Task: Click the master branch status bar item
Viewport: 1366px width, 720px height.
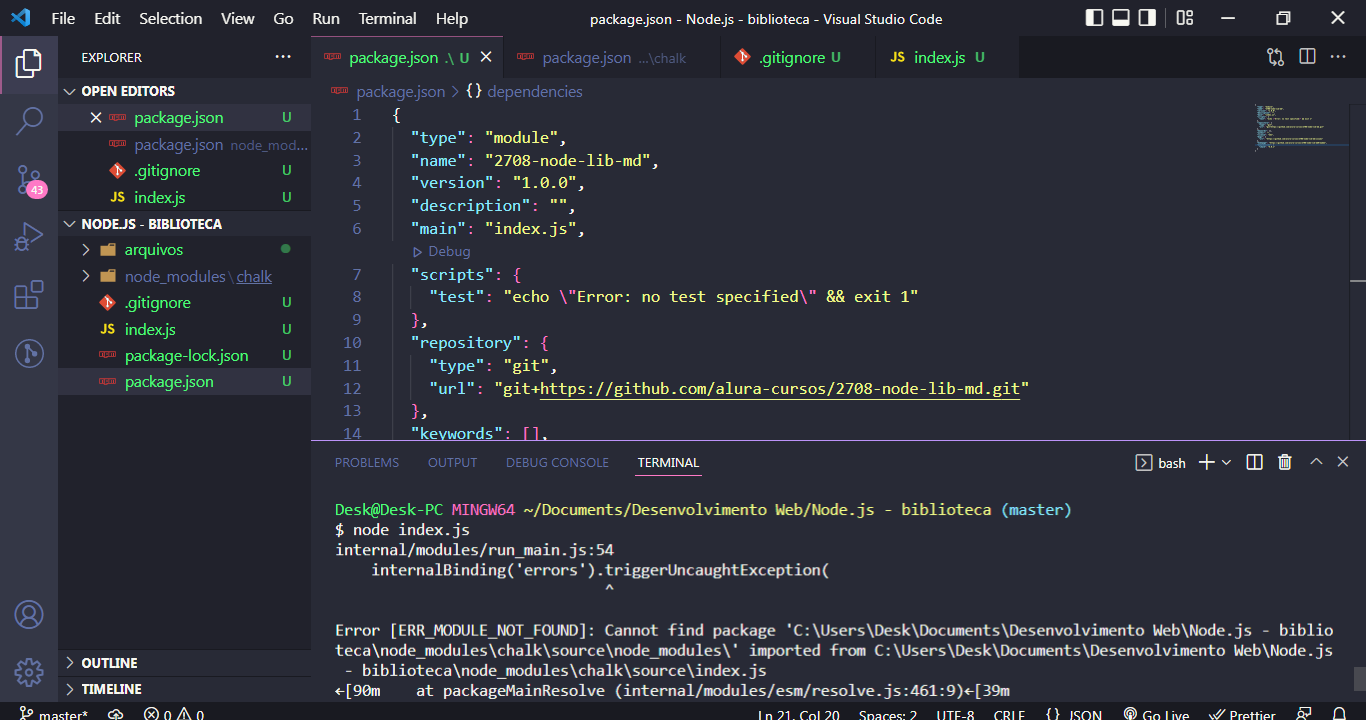Action: 53,714
